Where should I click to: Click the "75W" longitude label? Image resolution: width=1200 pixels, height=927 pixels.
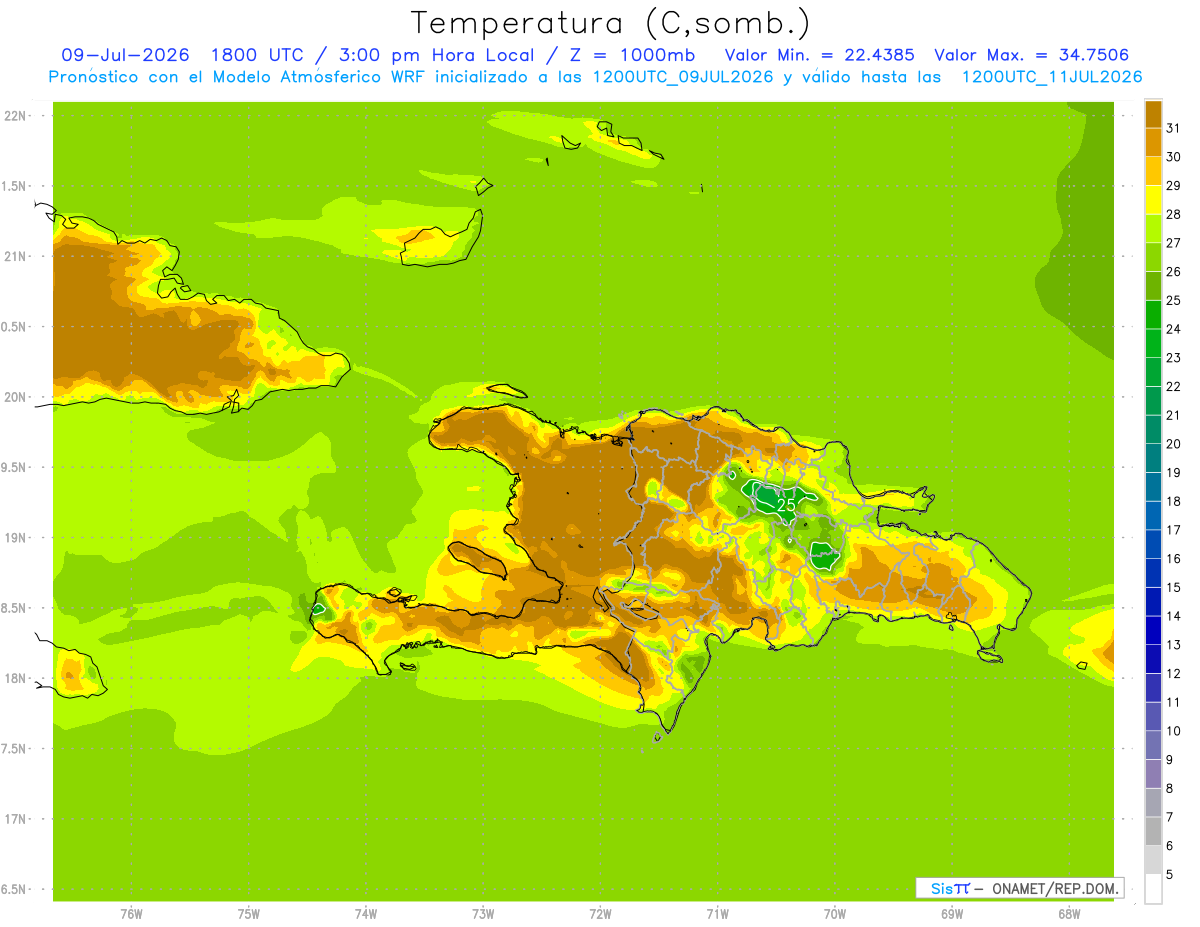point(248,914)
